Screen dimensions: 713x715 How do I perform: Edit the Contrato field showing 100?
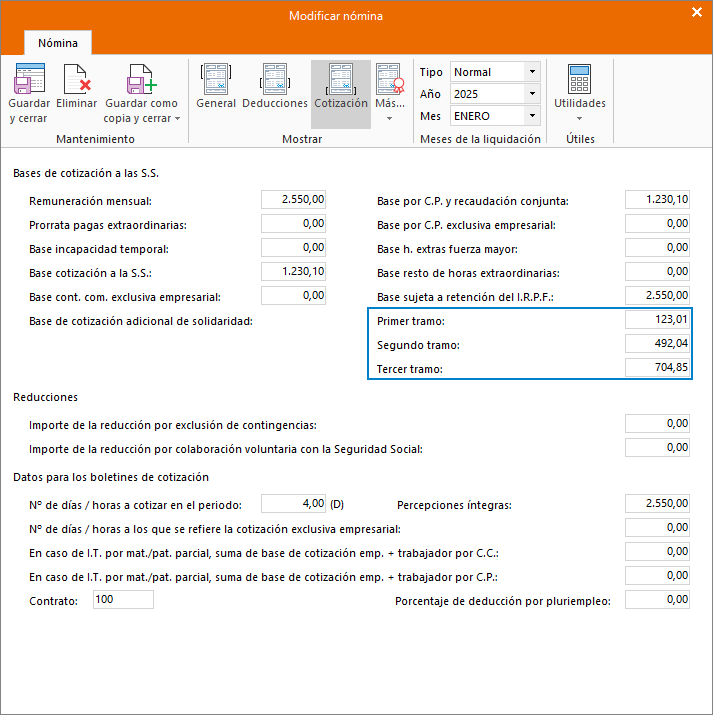123,600
